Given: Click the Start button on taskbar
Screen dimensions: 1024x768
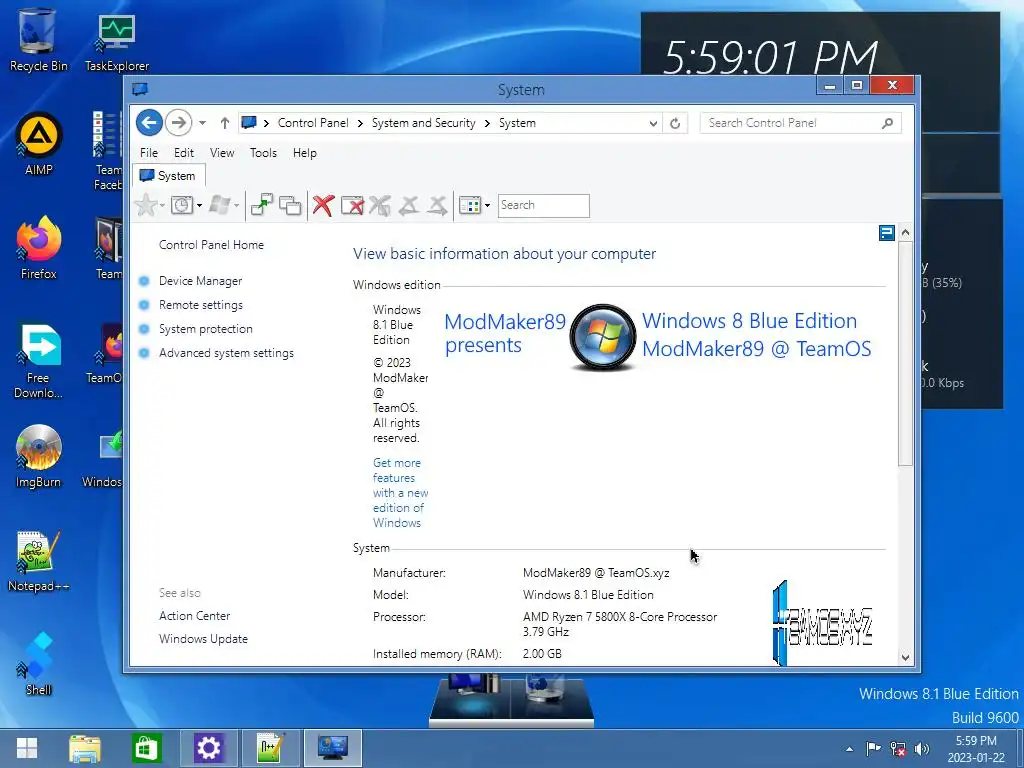Looking at the screenshot, I should 27,748.
